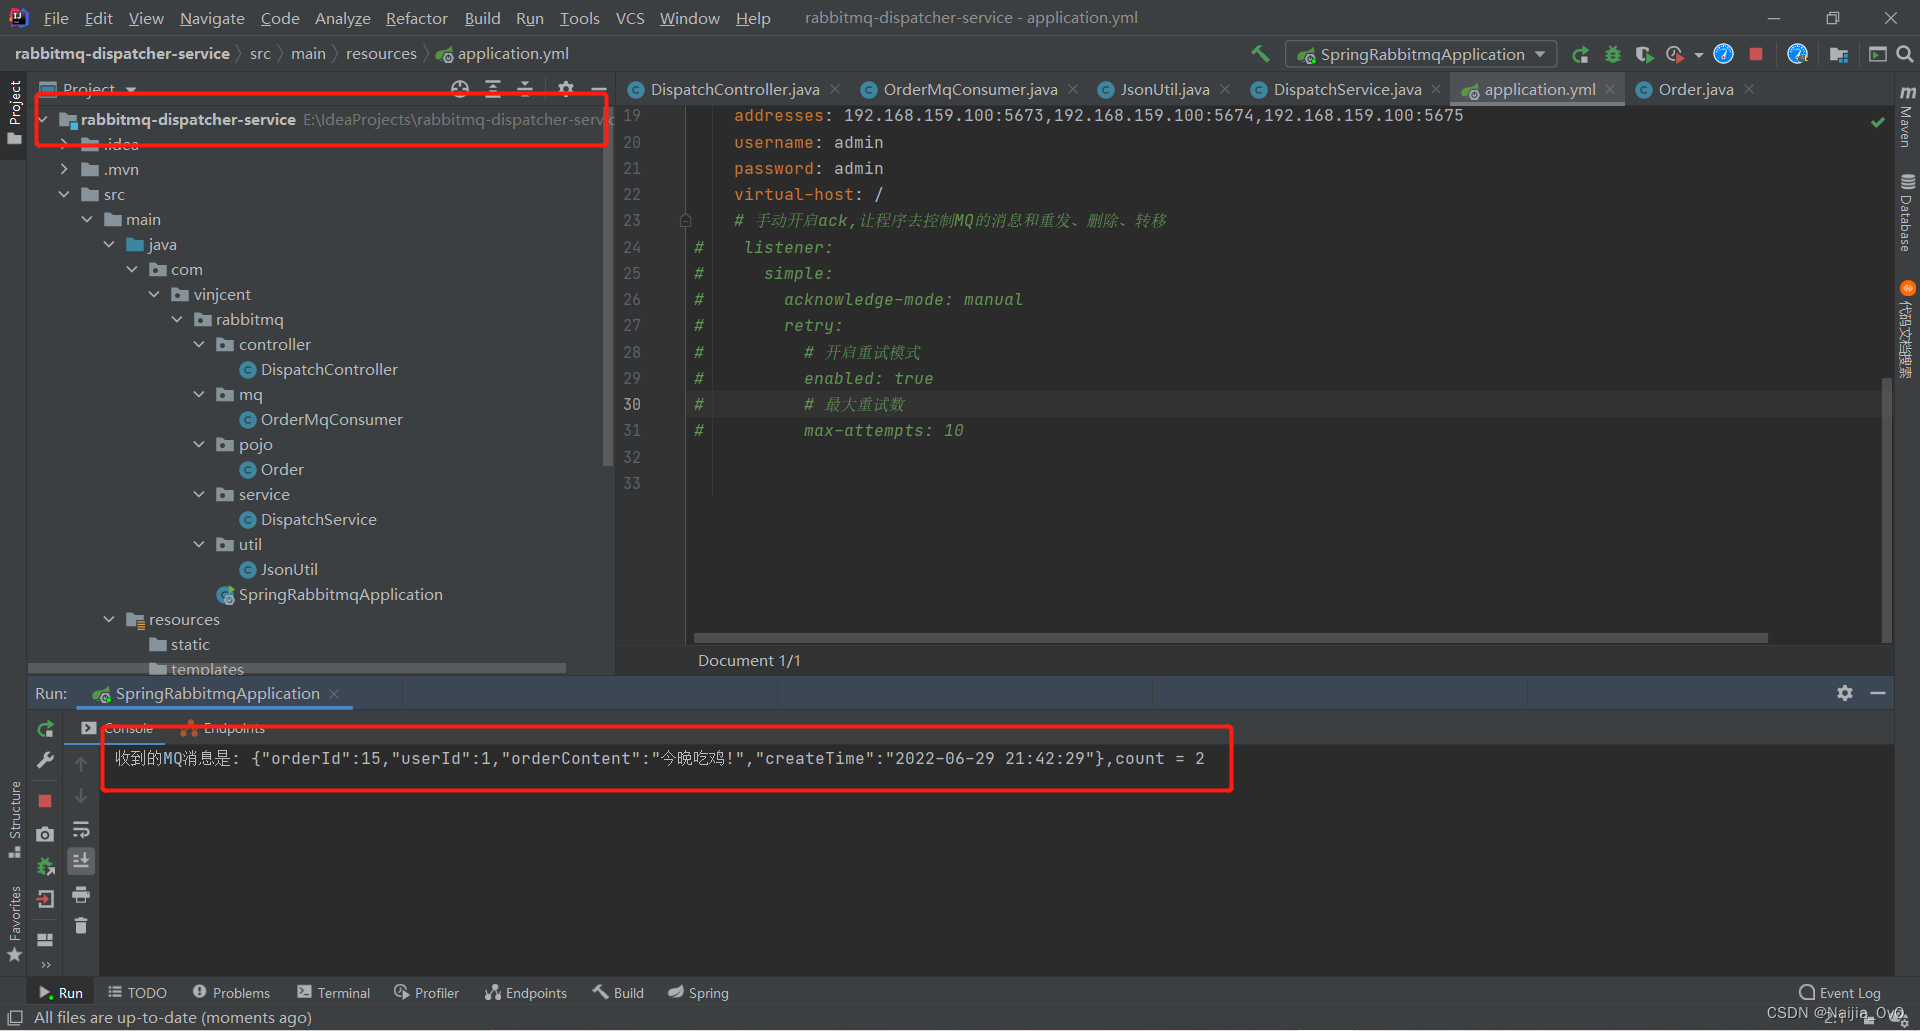Open the Profiler tool window

427,993
